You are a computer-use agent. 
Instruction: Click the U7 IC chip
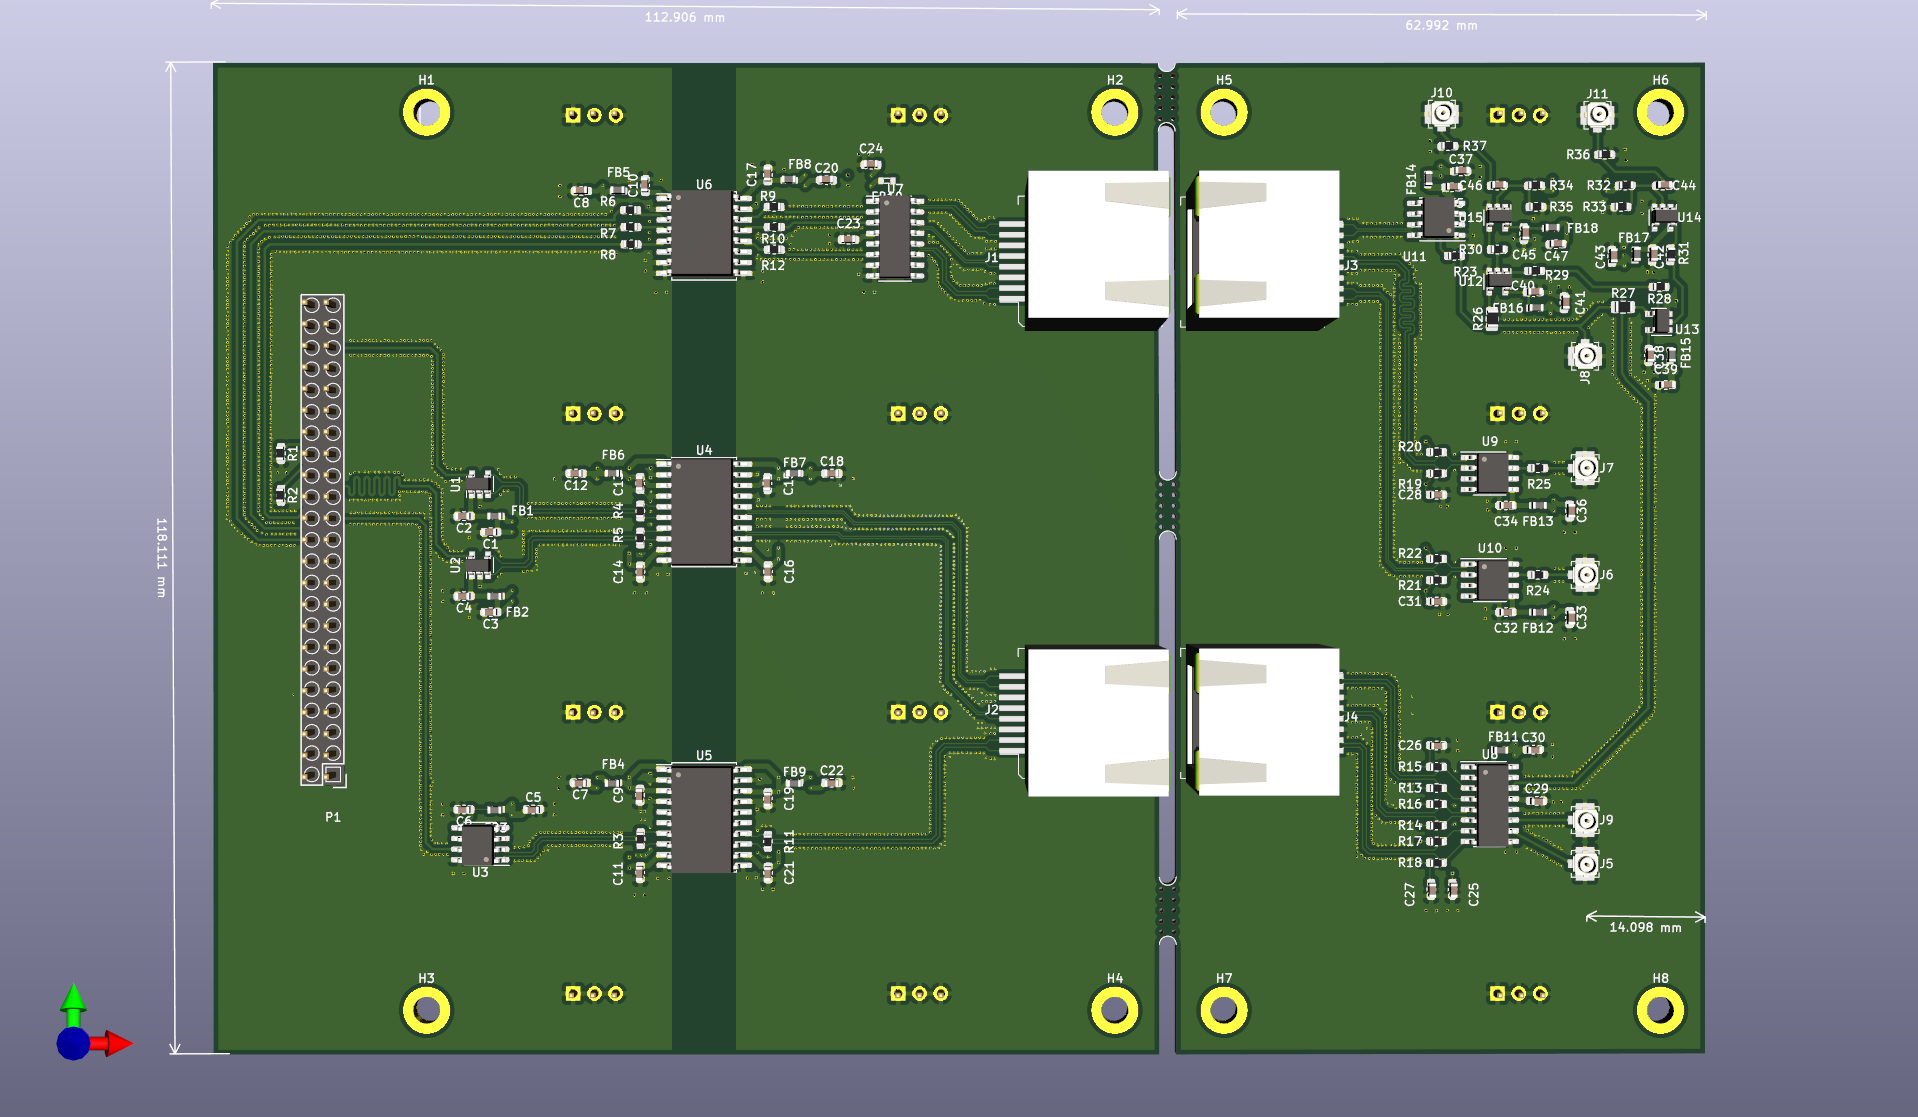tap(895, 238)
